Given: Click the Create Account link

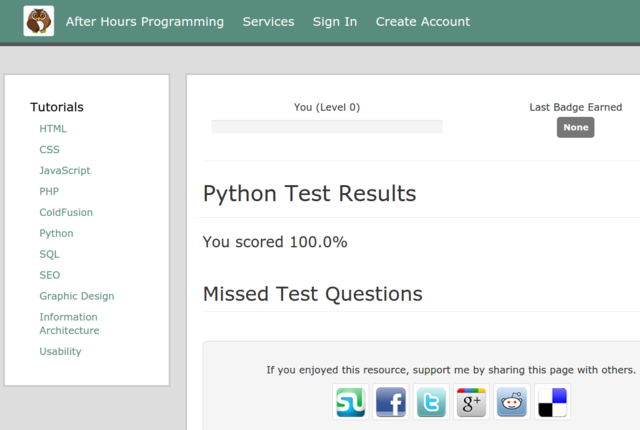Looking at the screenshot, I should (422, 21).
